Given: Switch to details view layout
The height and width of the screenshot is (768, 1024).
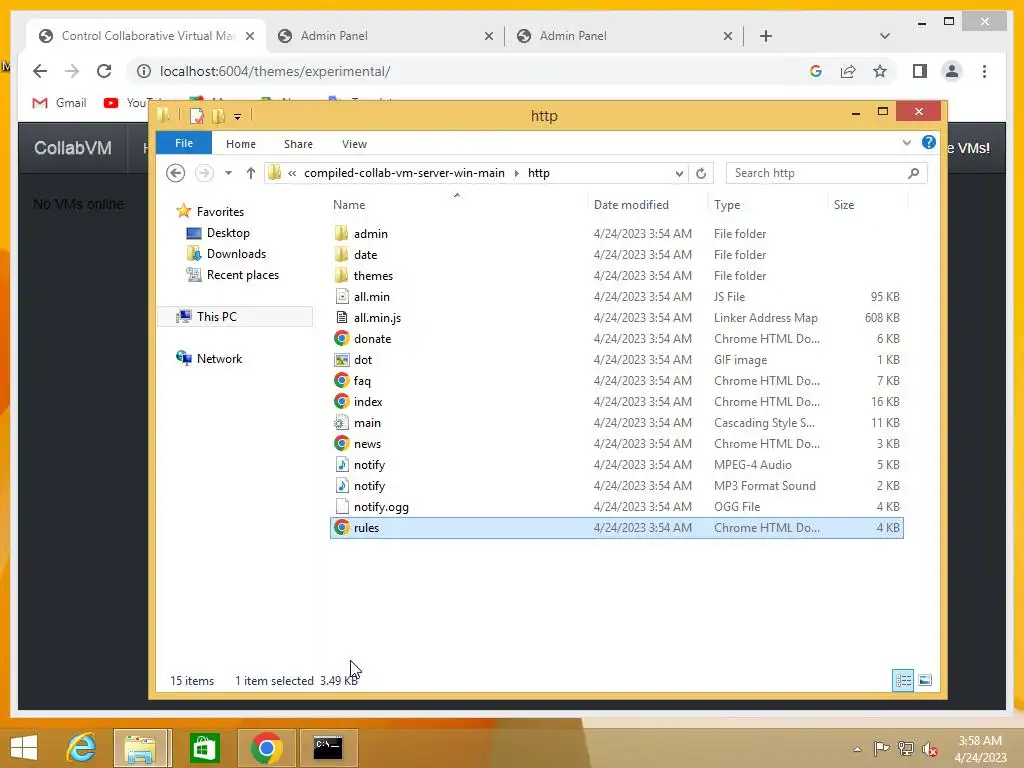Looking at the screenshot, I should (903, 680).
